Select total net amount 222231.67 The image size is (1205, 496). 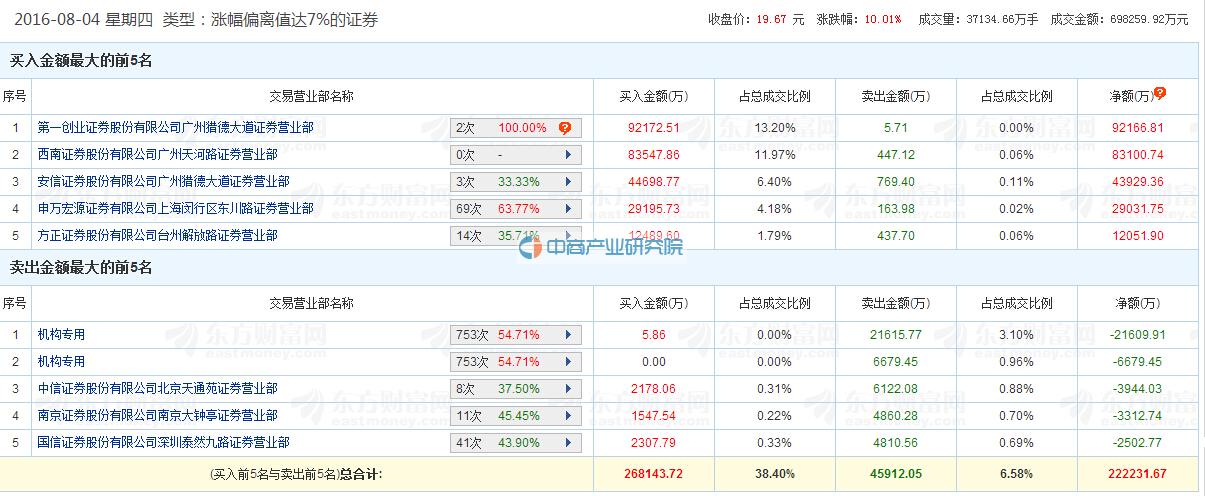1137,474
